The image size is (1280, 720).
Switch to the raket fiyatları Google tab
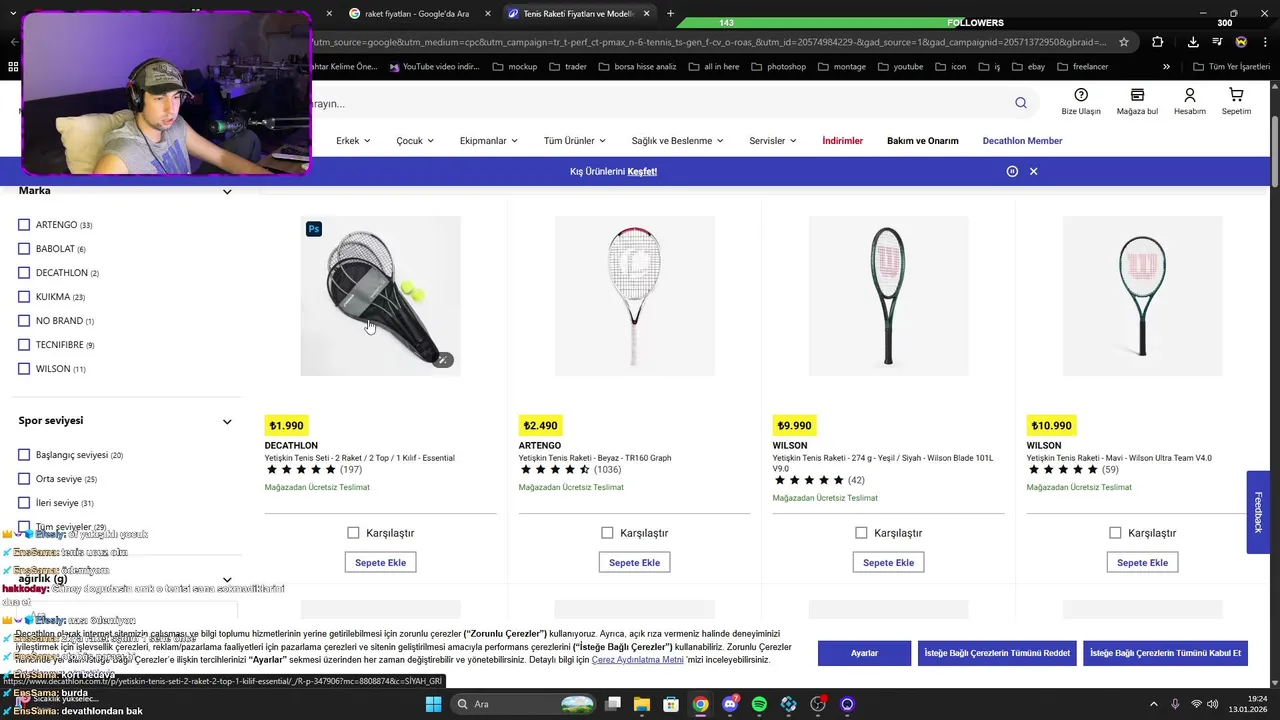[x=417, y=14]
